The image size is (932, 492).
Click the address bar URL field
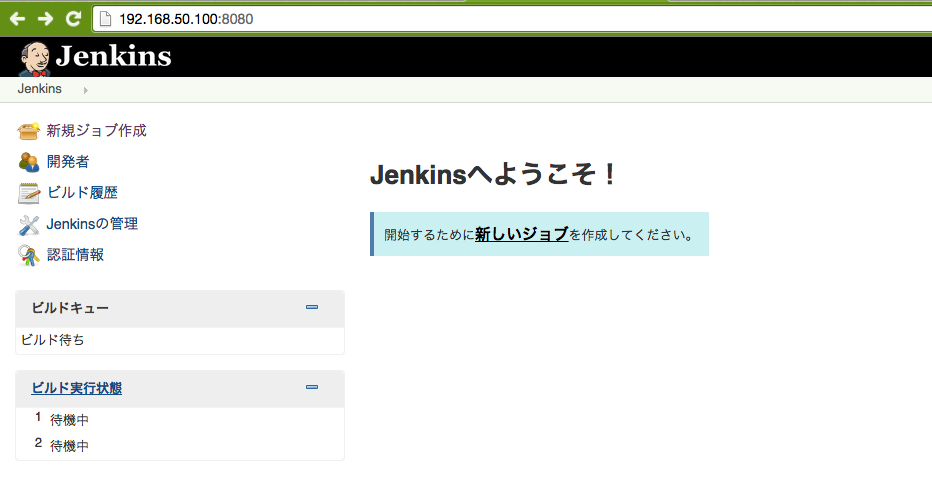point(512,19)
